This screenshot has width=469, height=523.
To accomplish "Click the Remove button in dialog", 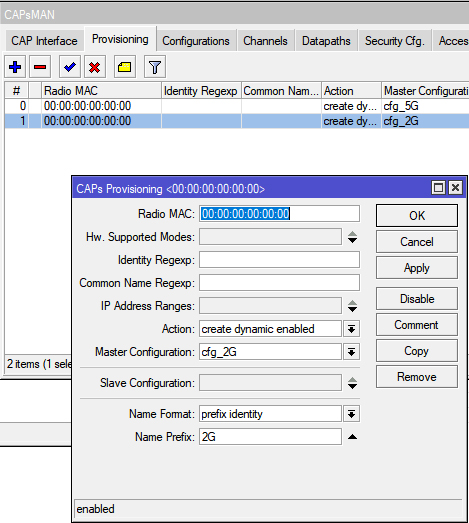I will click(417, 377).
